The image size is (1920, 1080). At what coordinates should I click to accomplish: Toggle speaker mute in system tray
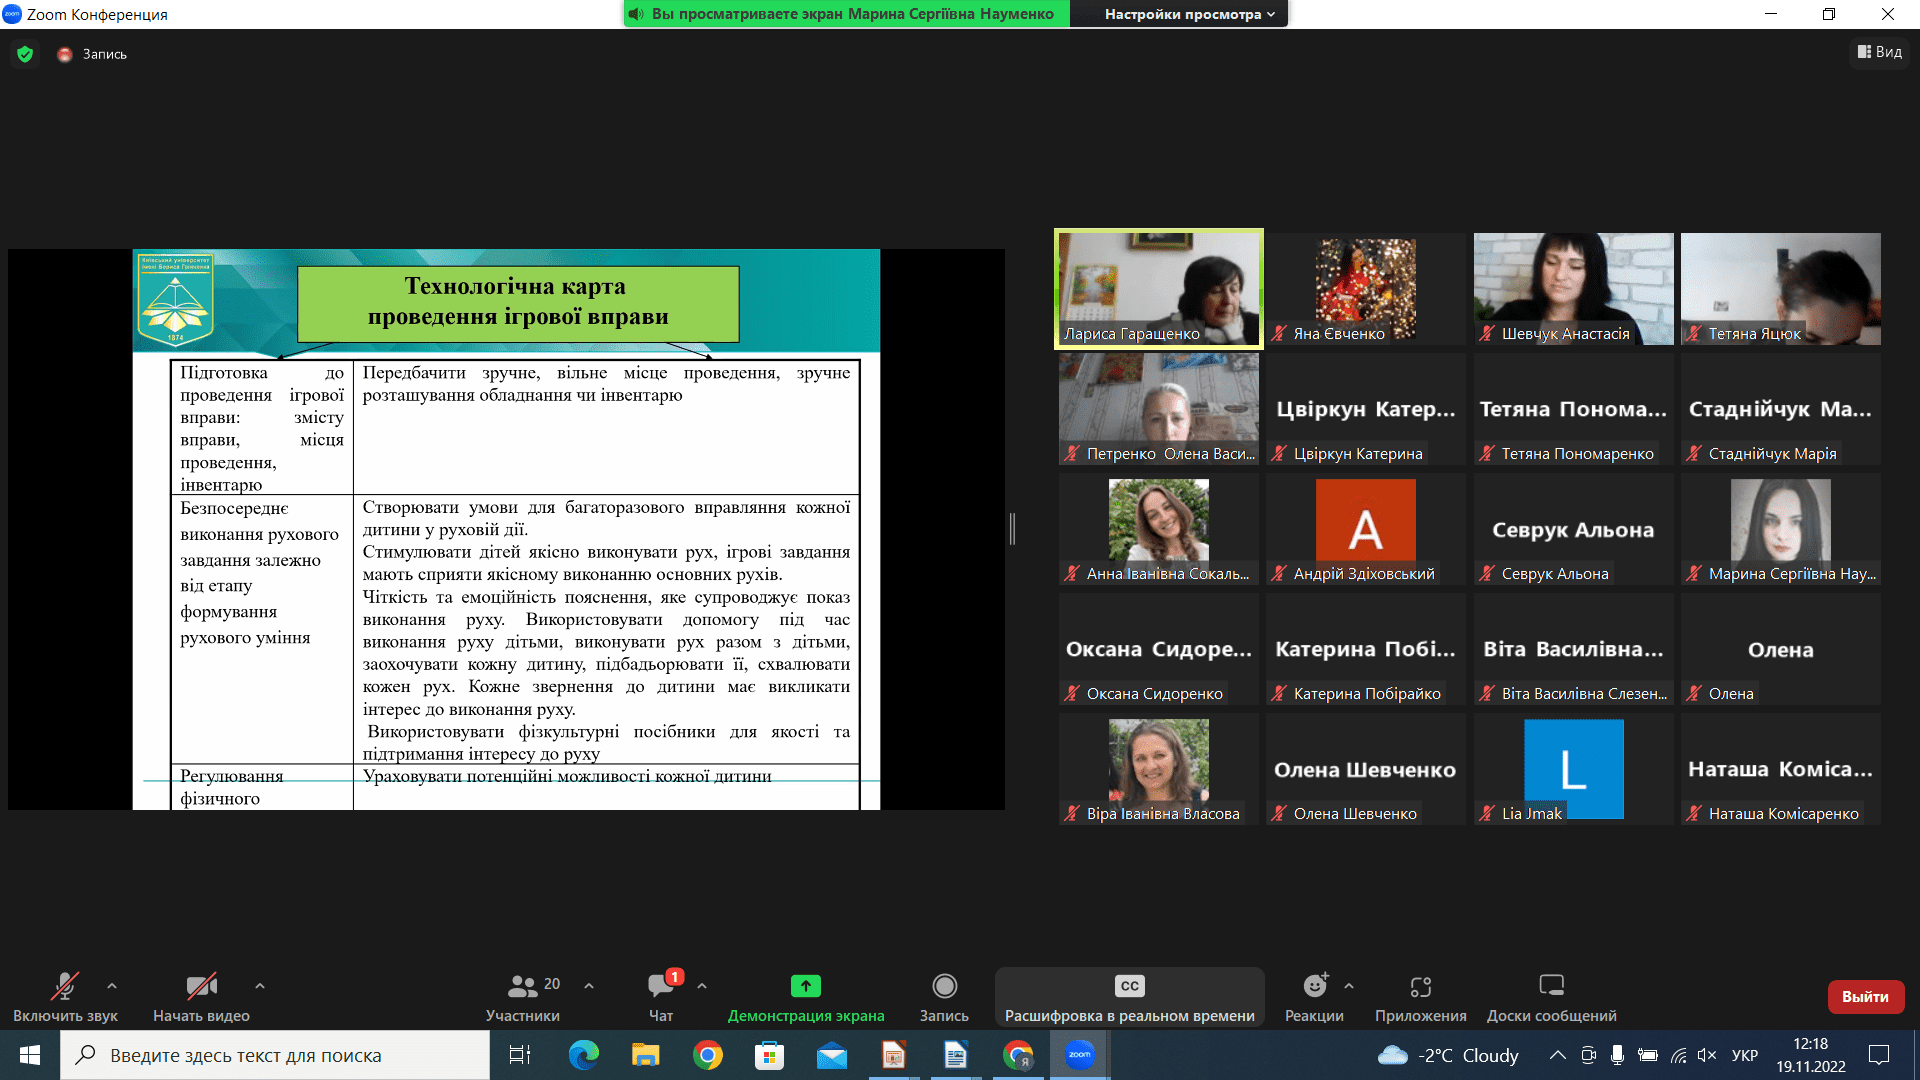click(x=1707, y=1055)
